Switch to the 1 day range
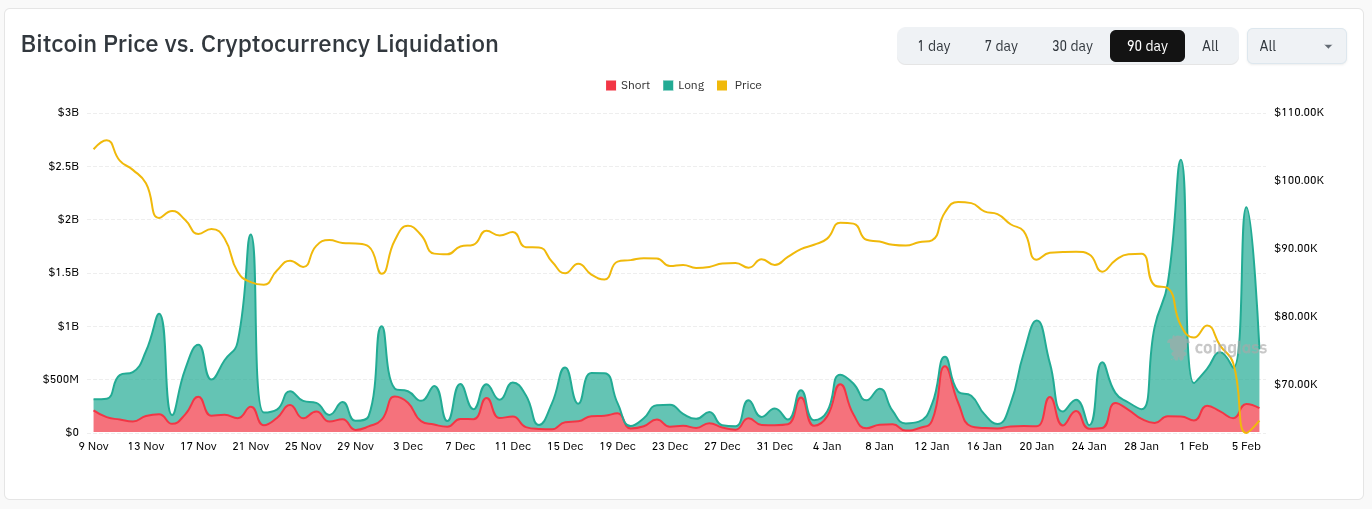This screenshot has height=509, width=1372. (x=934, y=46)
